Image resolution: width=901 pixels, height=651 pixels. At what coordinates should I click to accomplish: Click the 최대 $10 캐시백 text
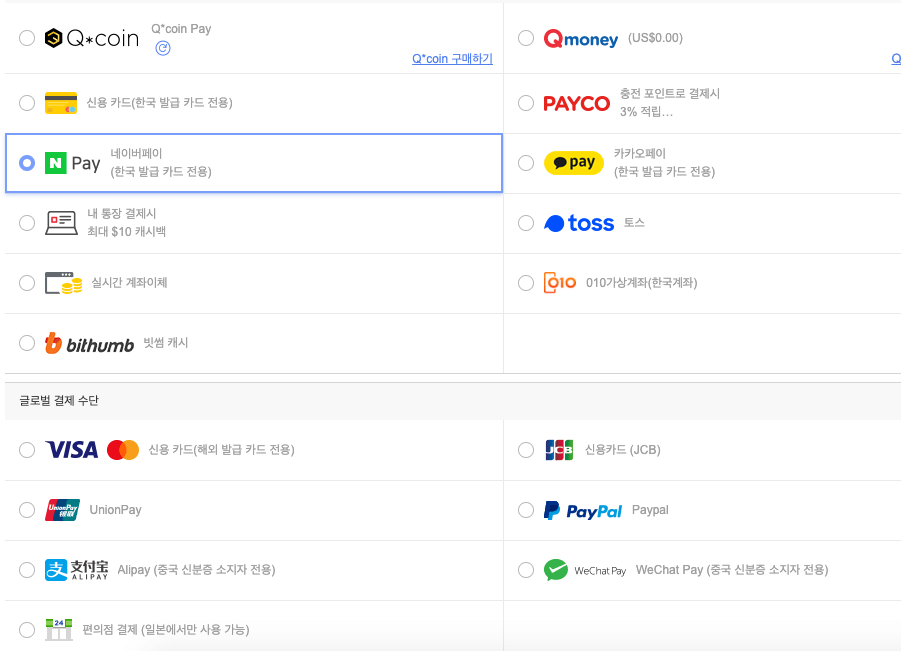126,232
